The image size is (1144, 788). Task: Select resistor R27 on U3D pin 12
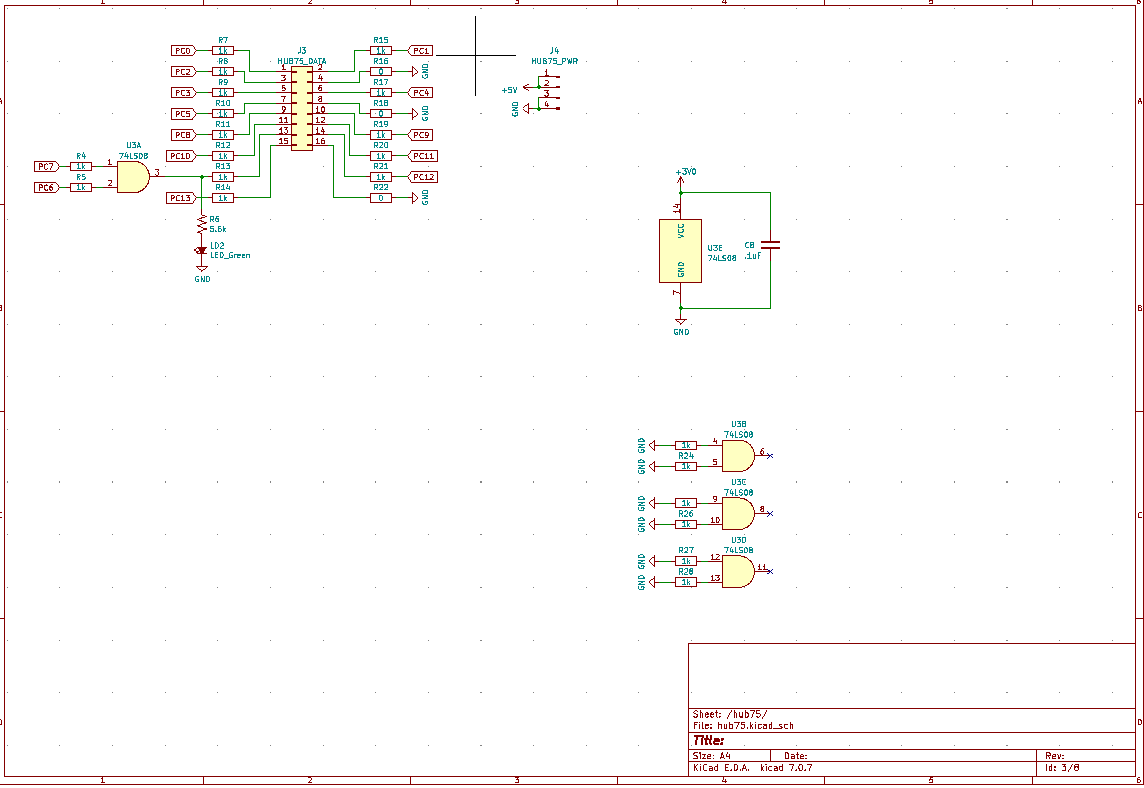pos(686,561)
